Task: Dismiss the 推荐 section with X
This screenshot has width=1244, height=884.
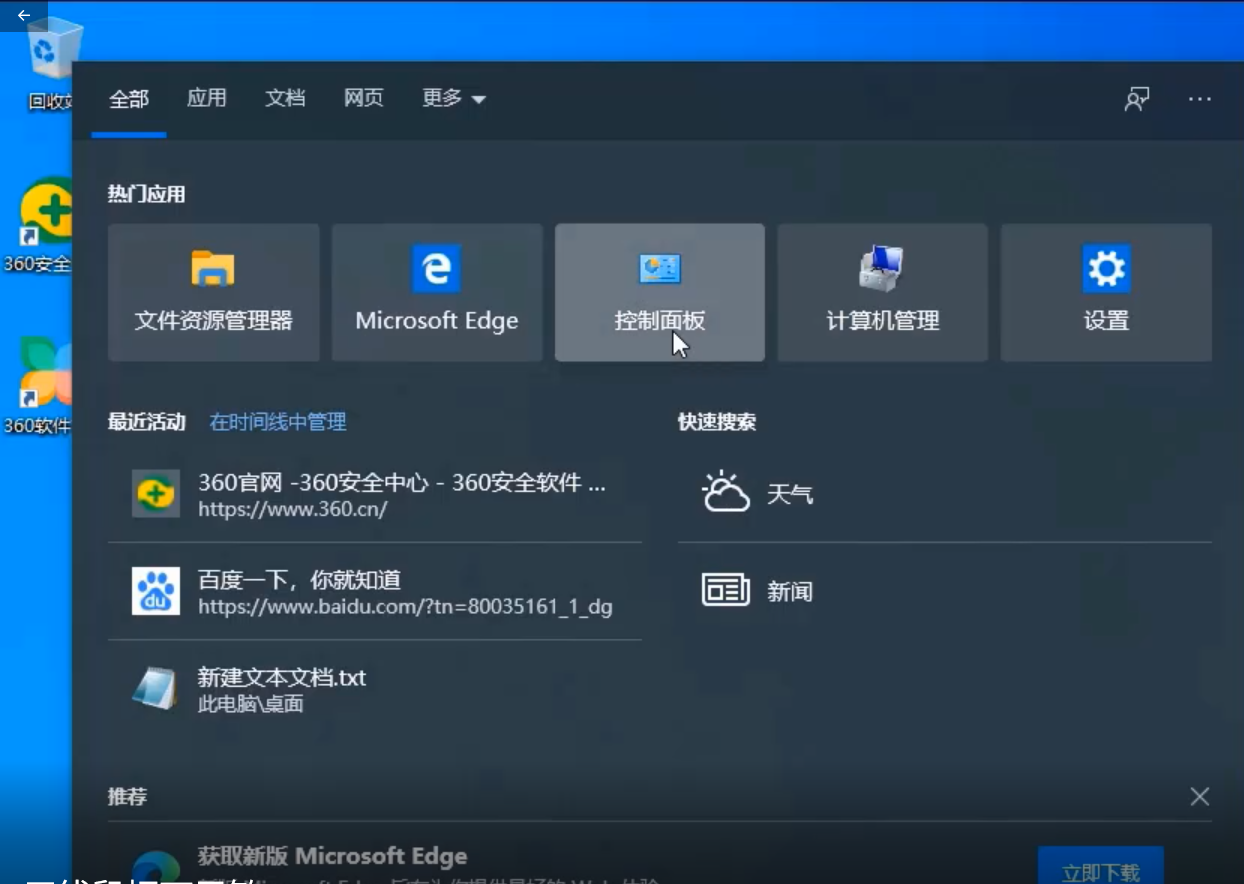Action: 1199,797
